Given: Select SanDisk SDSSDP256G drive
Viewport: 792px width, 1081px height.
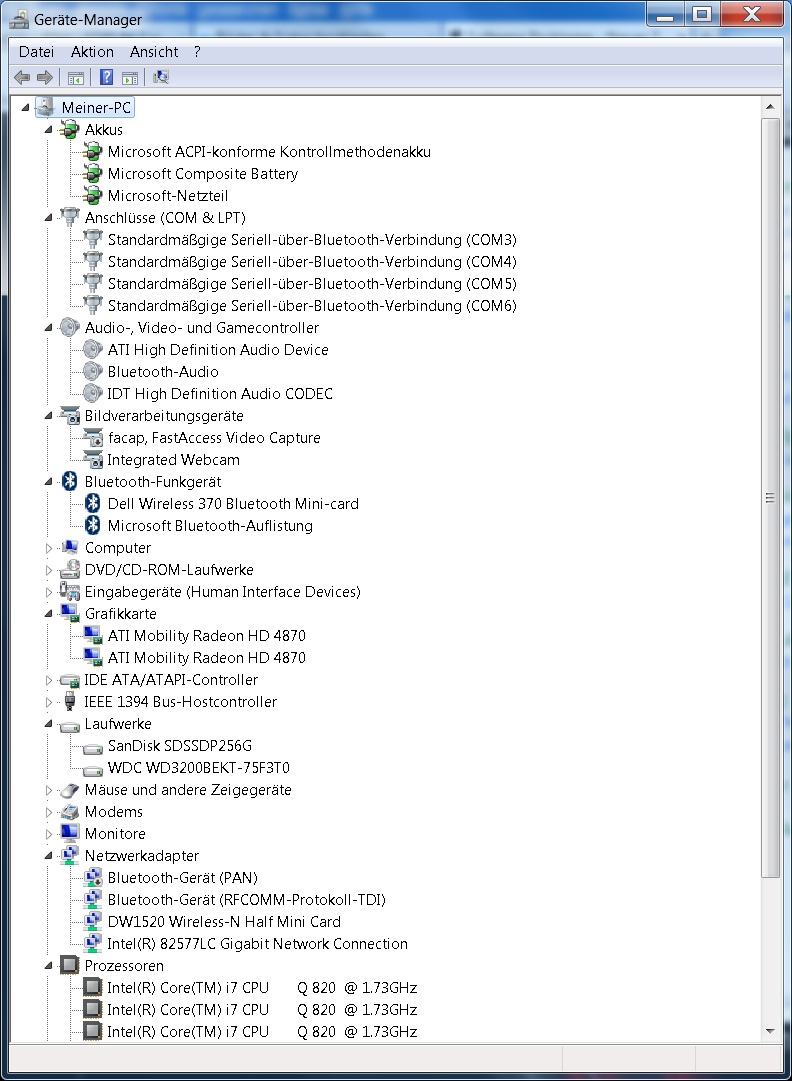Looking at the screenshot, I should click(180, 746).
